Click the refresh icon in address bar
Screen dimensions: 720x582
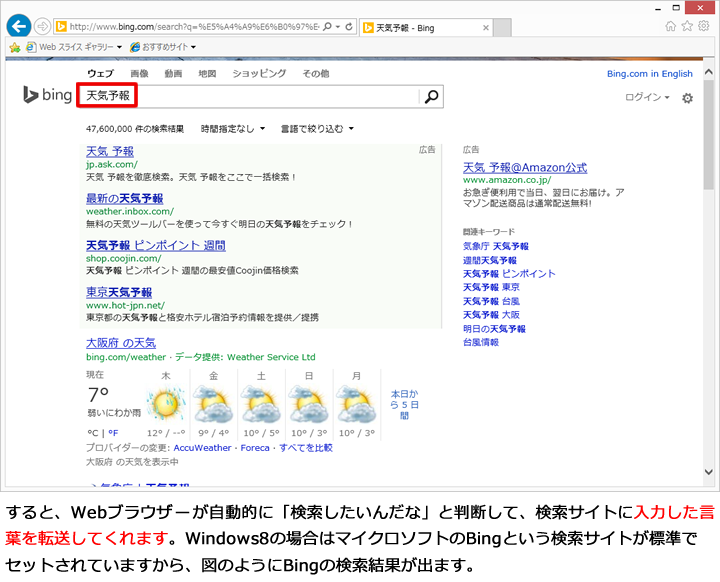349,27
